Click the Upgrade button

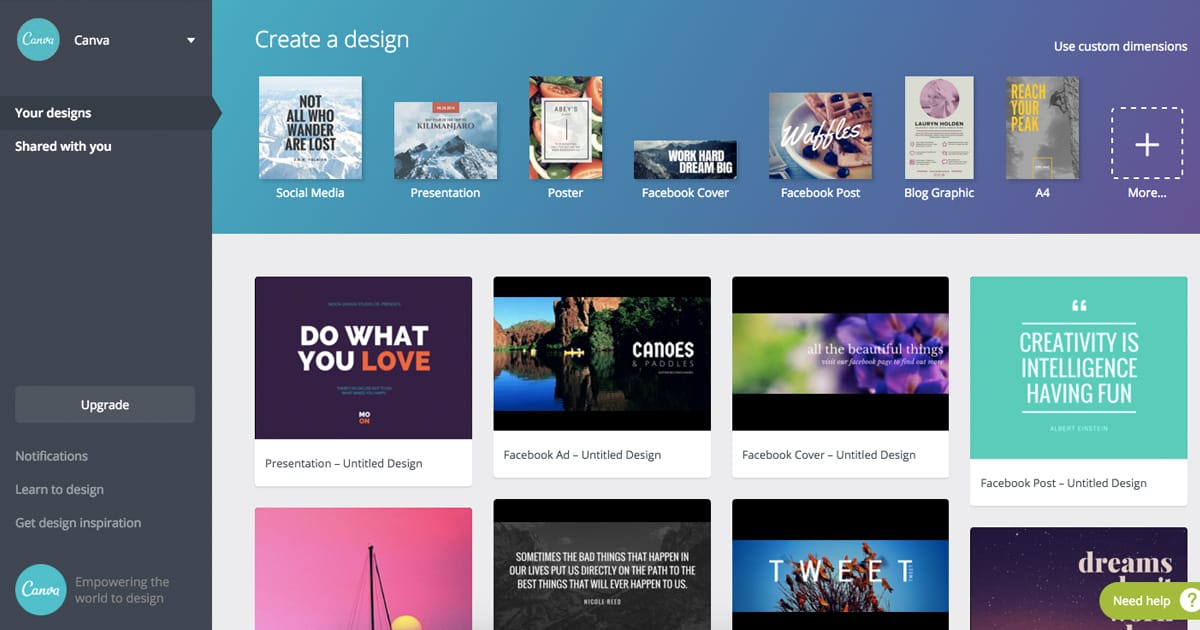[105, 405]
